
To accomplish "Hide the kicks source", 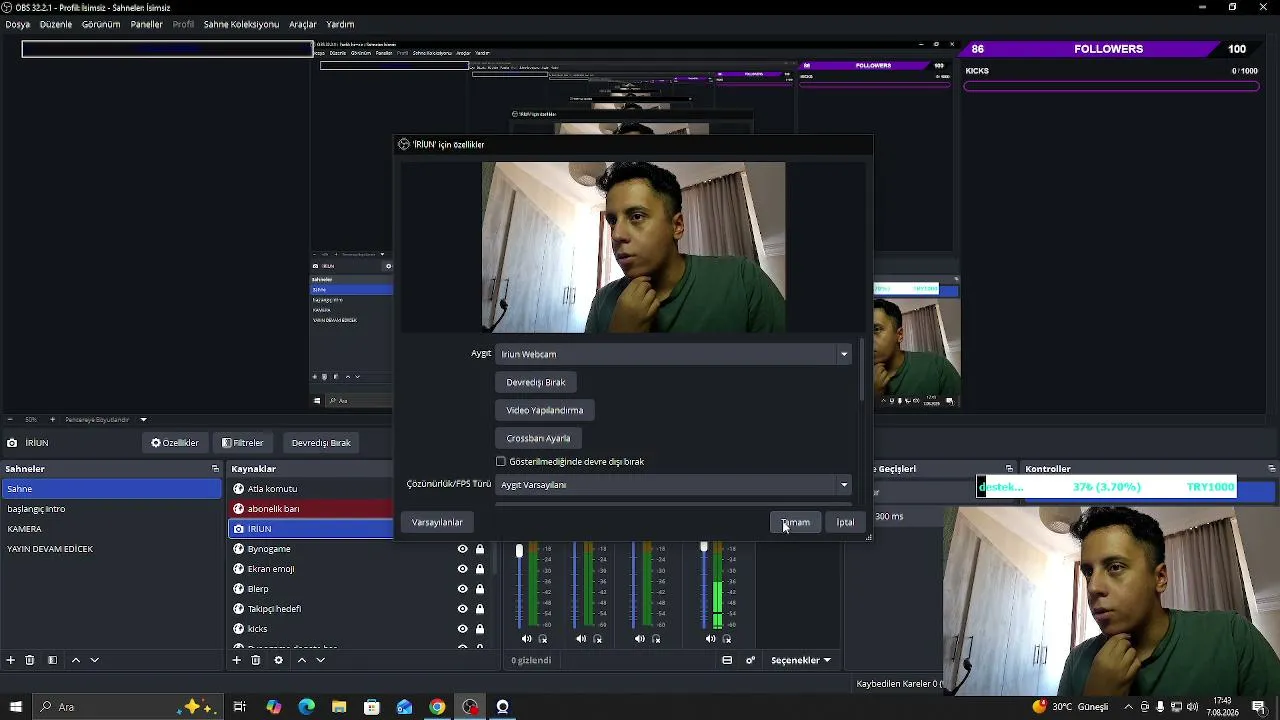I will 462,629.
